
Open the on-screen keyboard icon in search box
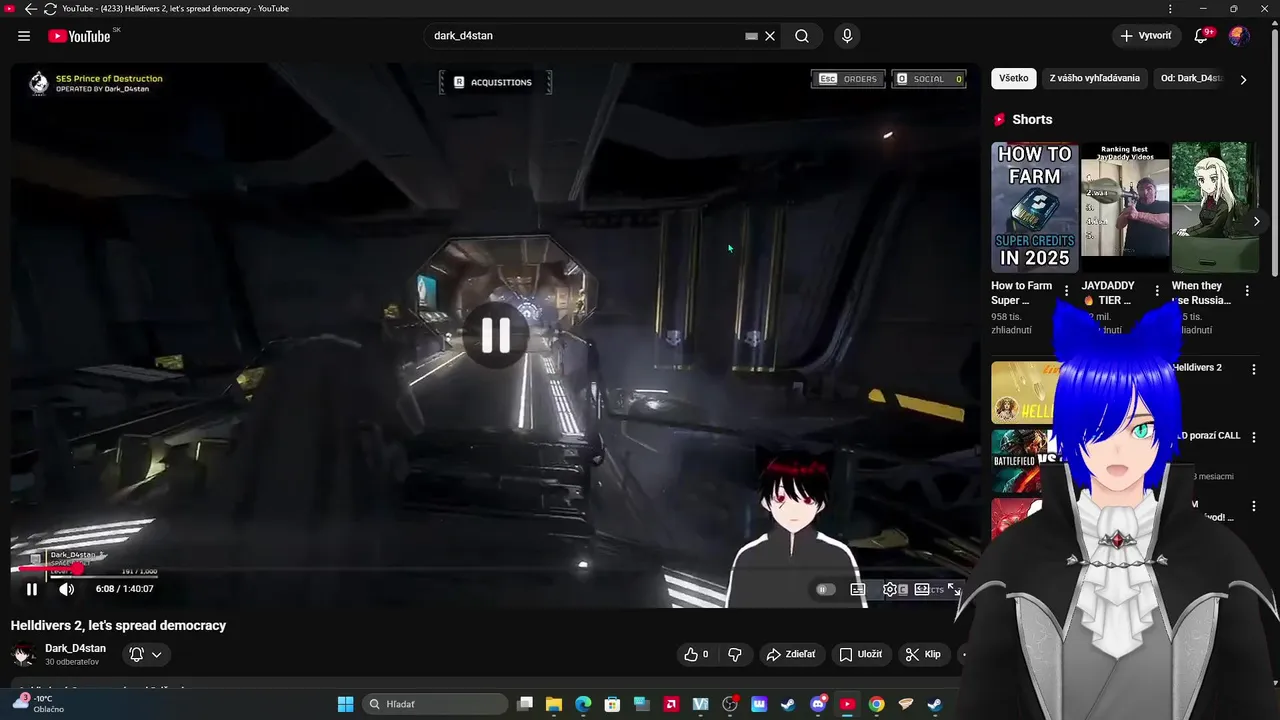pos(751,36)
